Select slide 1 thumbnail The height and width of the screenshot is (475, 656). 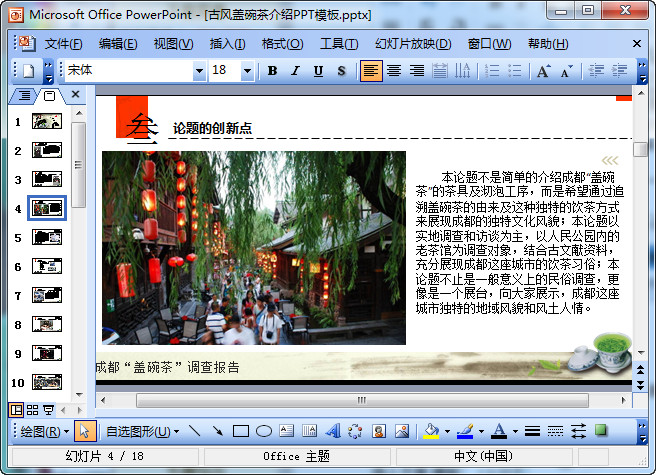point(47,121)
